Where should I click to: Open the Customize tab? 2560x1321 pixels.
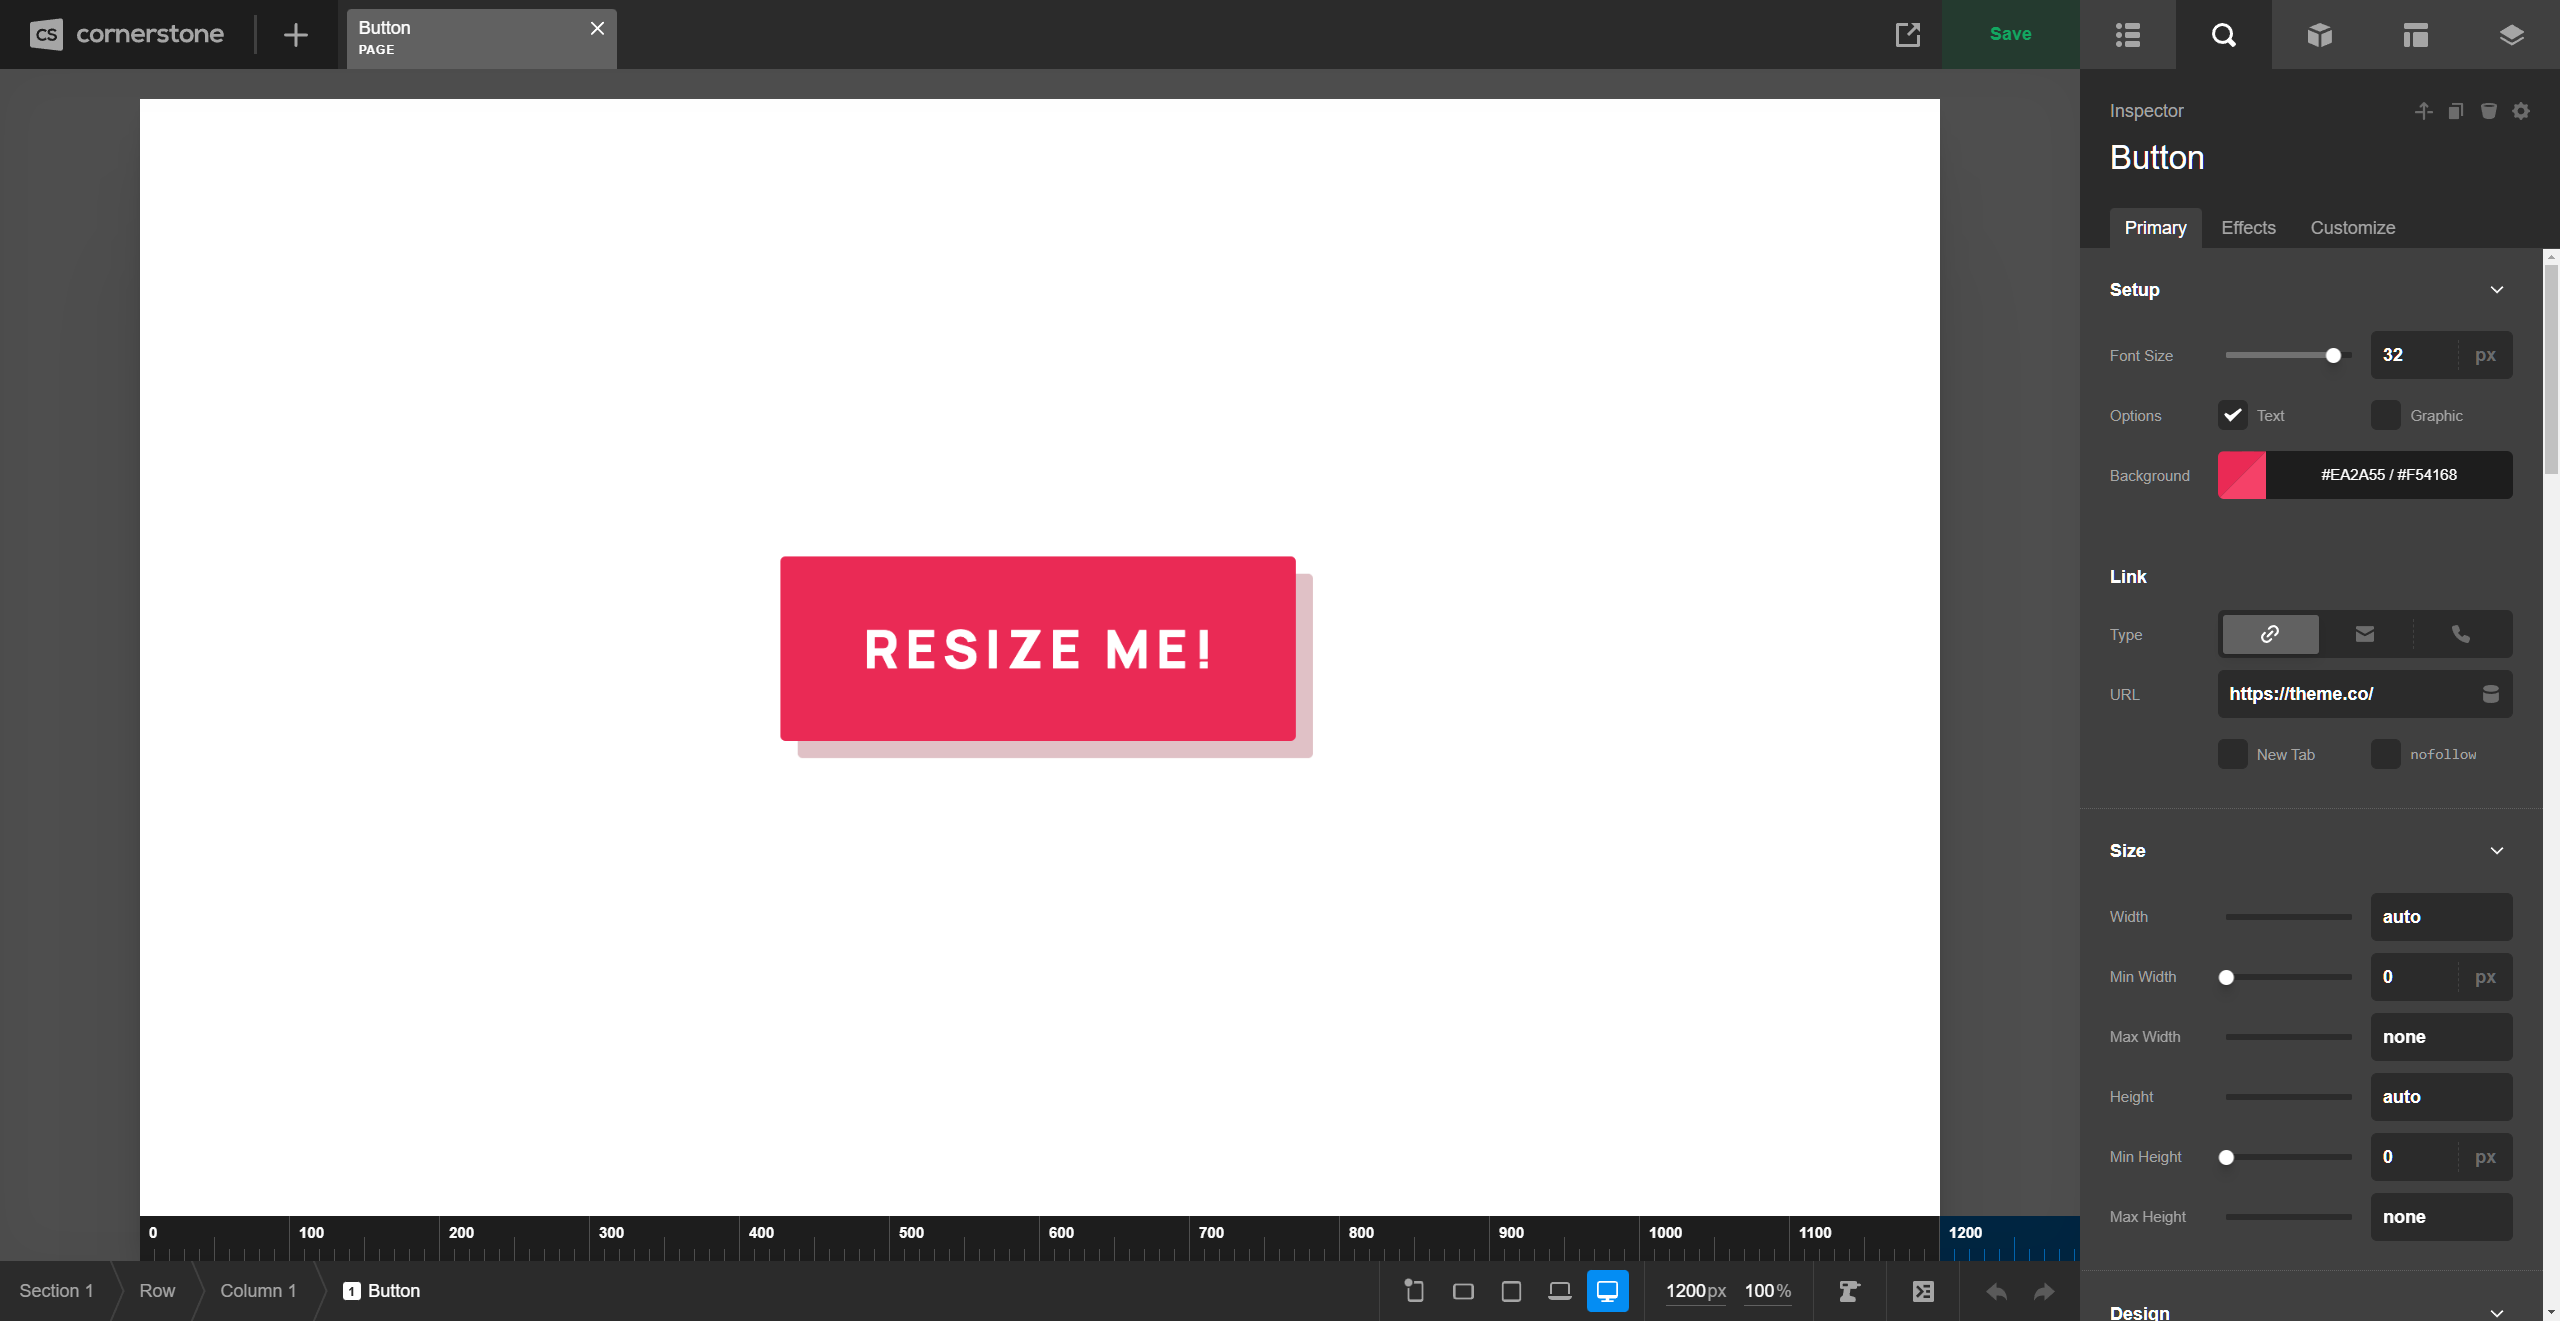tap(2351, 228)
